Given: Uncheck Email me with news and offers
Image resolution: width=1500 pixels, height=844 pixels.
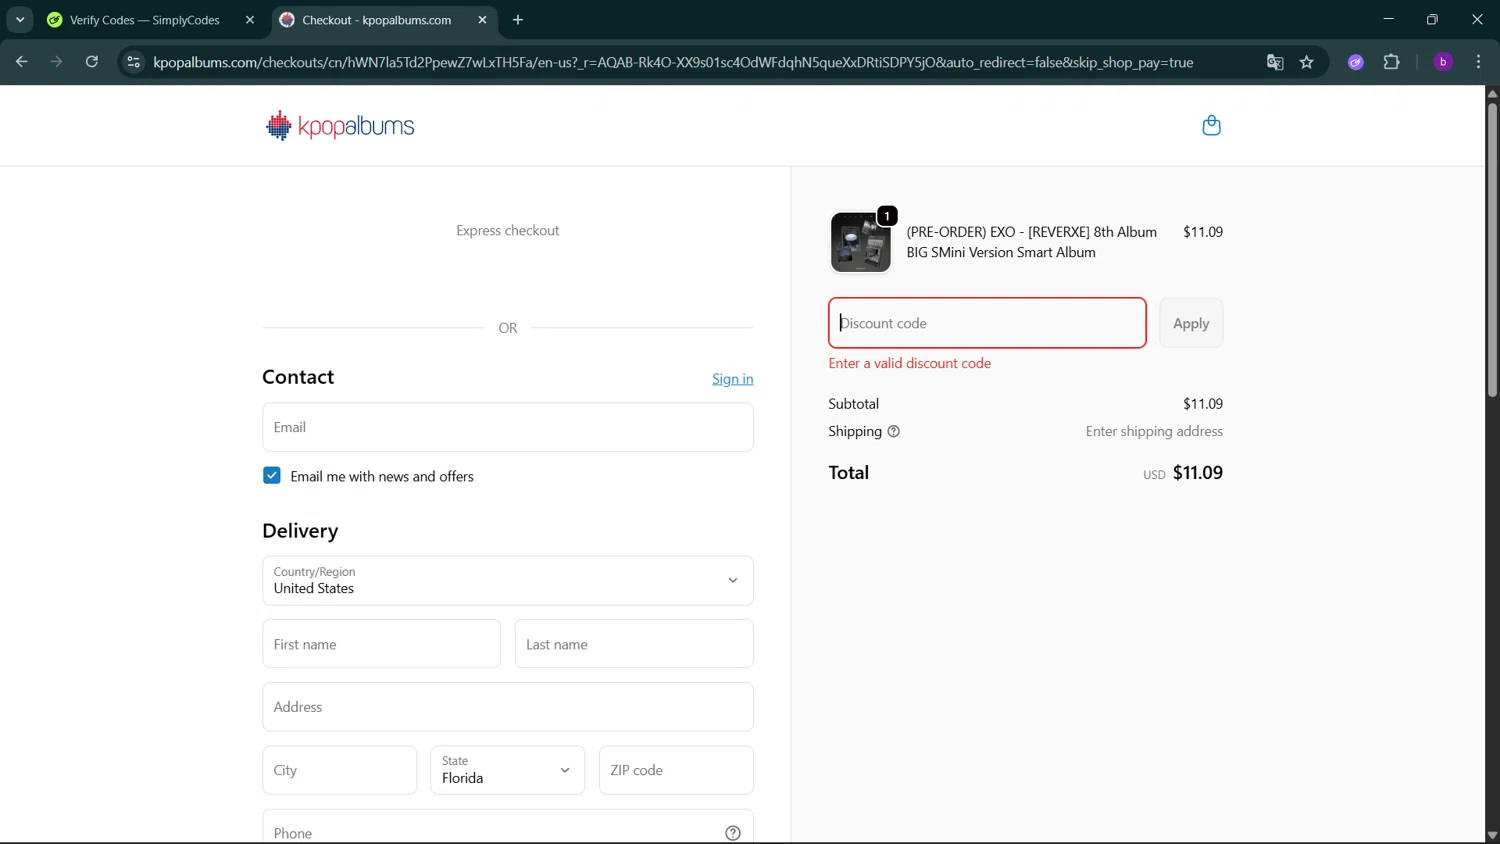Looking at the screenshot, I should 272,475.
